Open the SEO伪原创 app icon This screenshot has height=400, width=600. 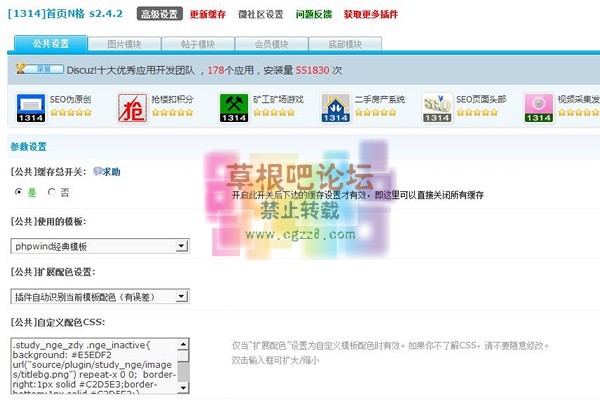tap(31, 108)
